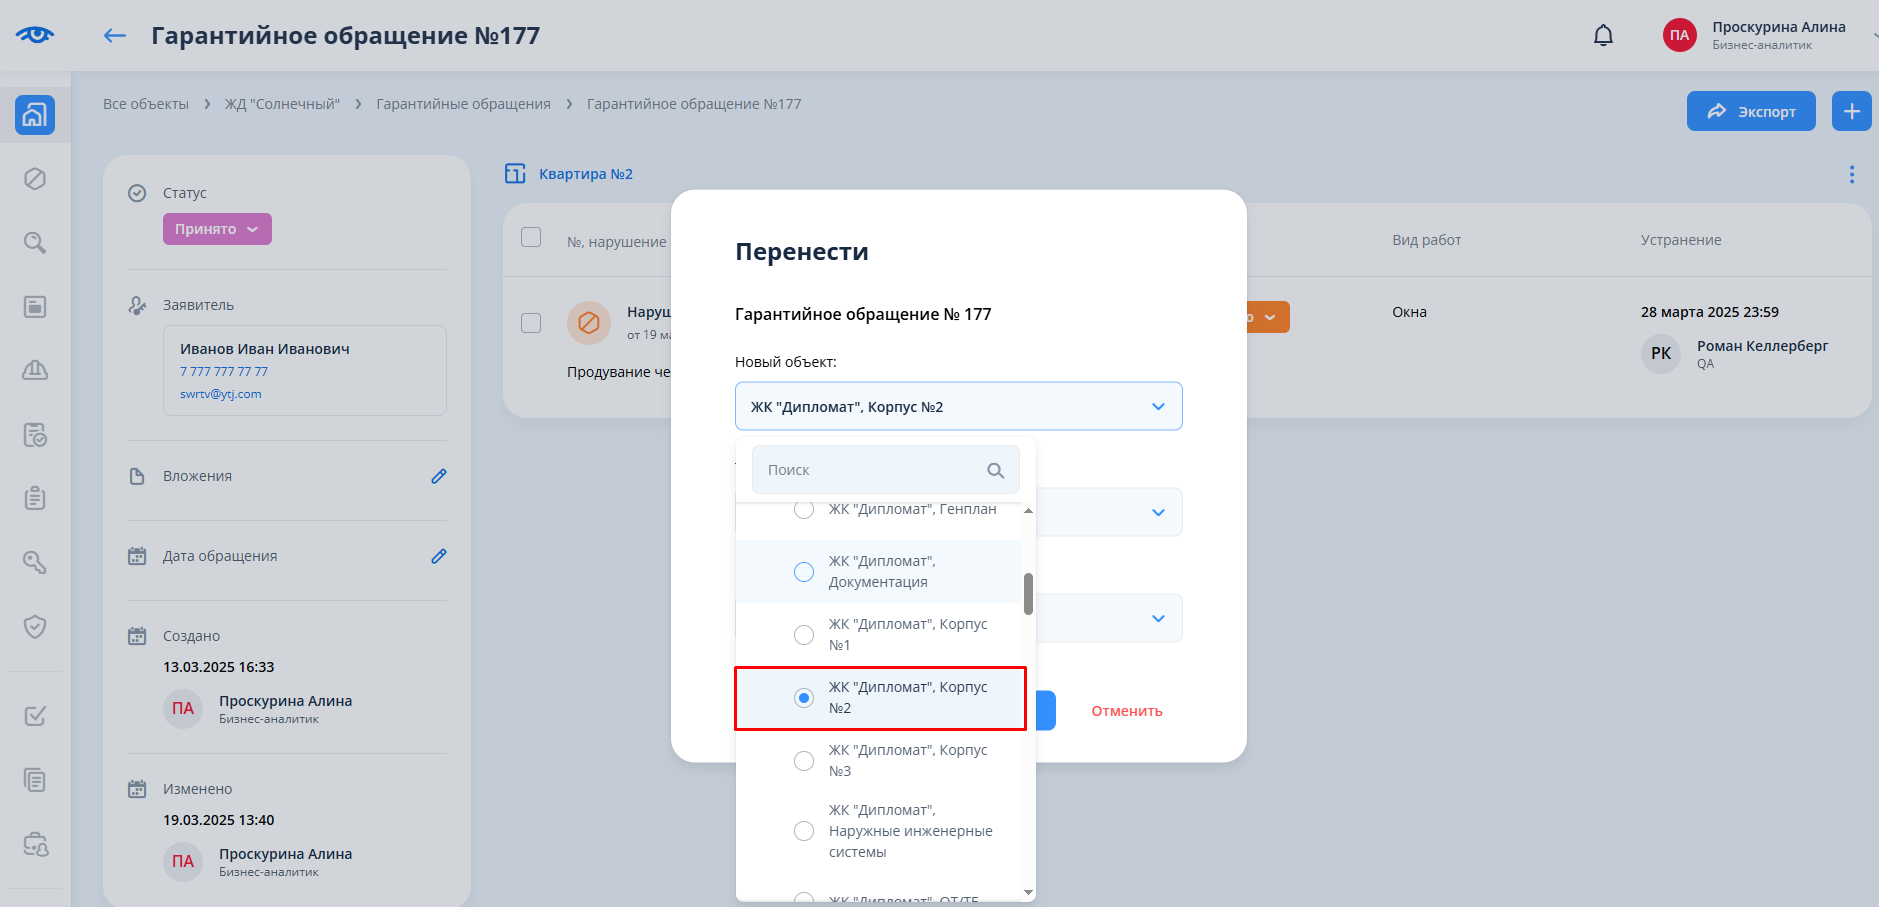Click the notification bell icon

1603,36
